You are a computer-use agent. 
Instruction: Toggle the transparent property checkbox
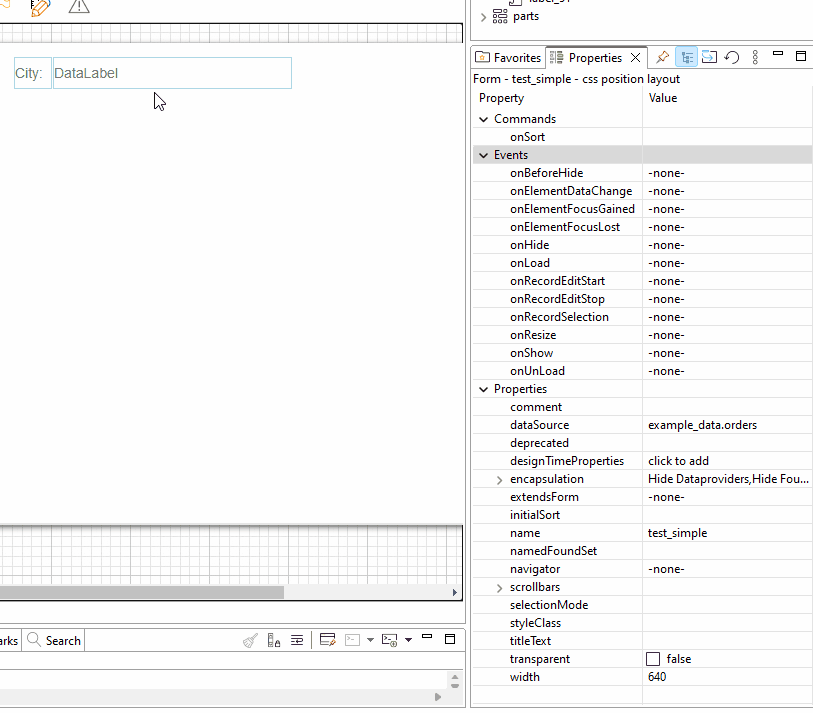653,659
